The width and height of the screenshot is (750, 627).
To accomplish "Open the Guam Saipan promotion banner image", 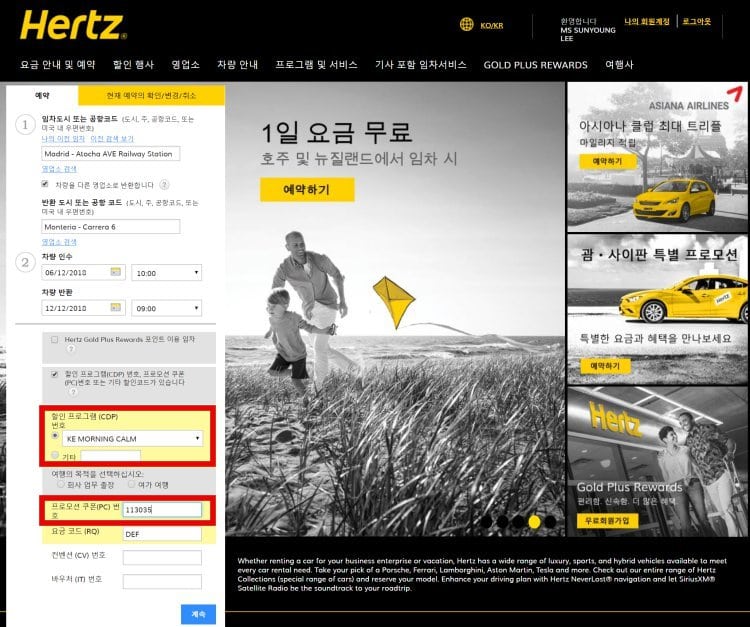I will tap(657, 309).
